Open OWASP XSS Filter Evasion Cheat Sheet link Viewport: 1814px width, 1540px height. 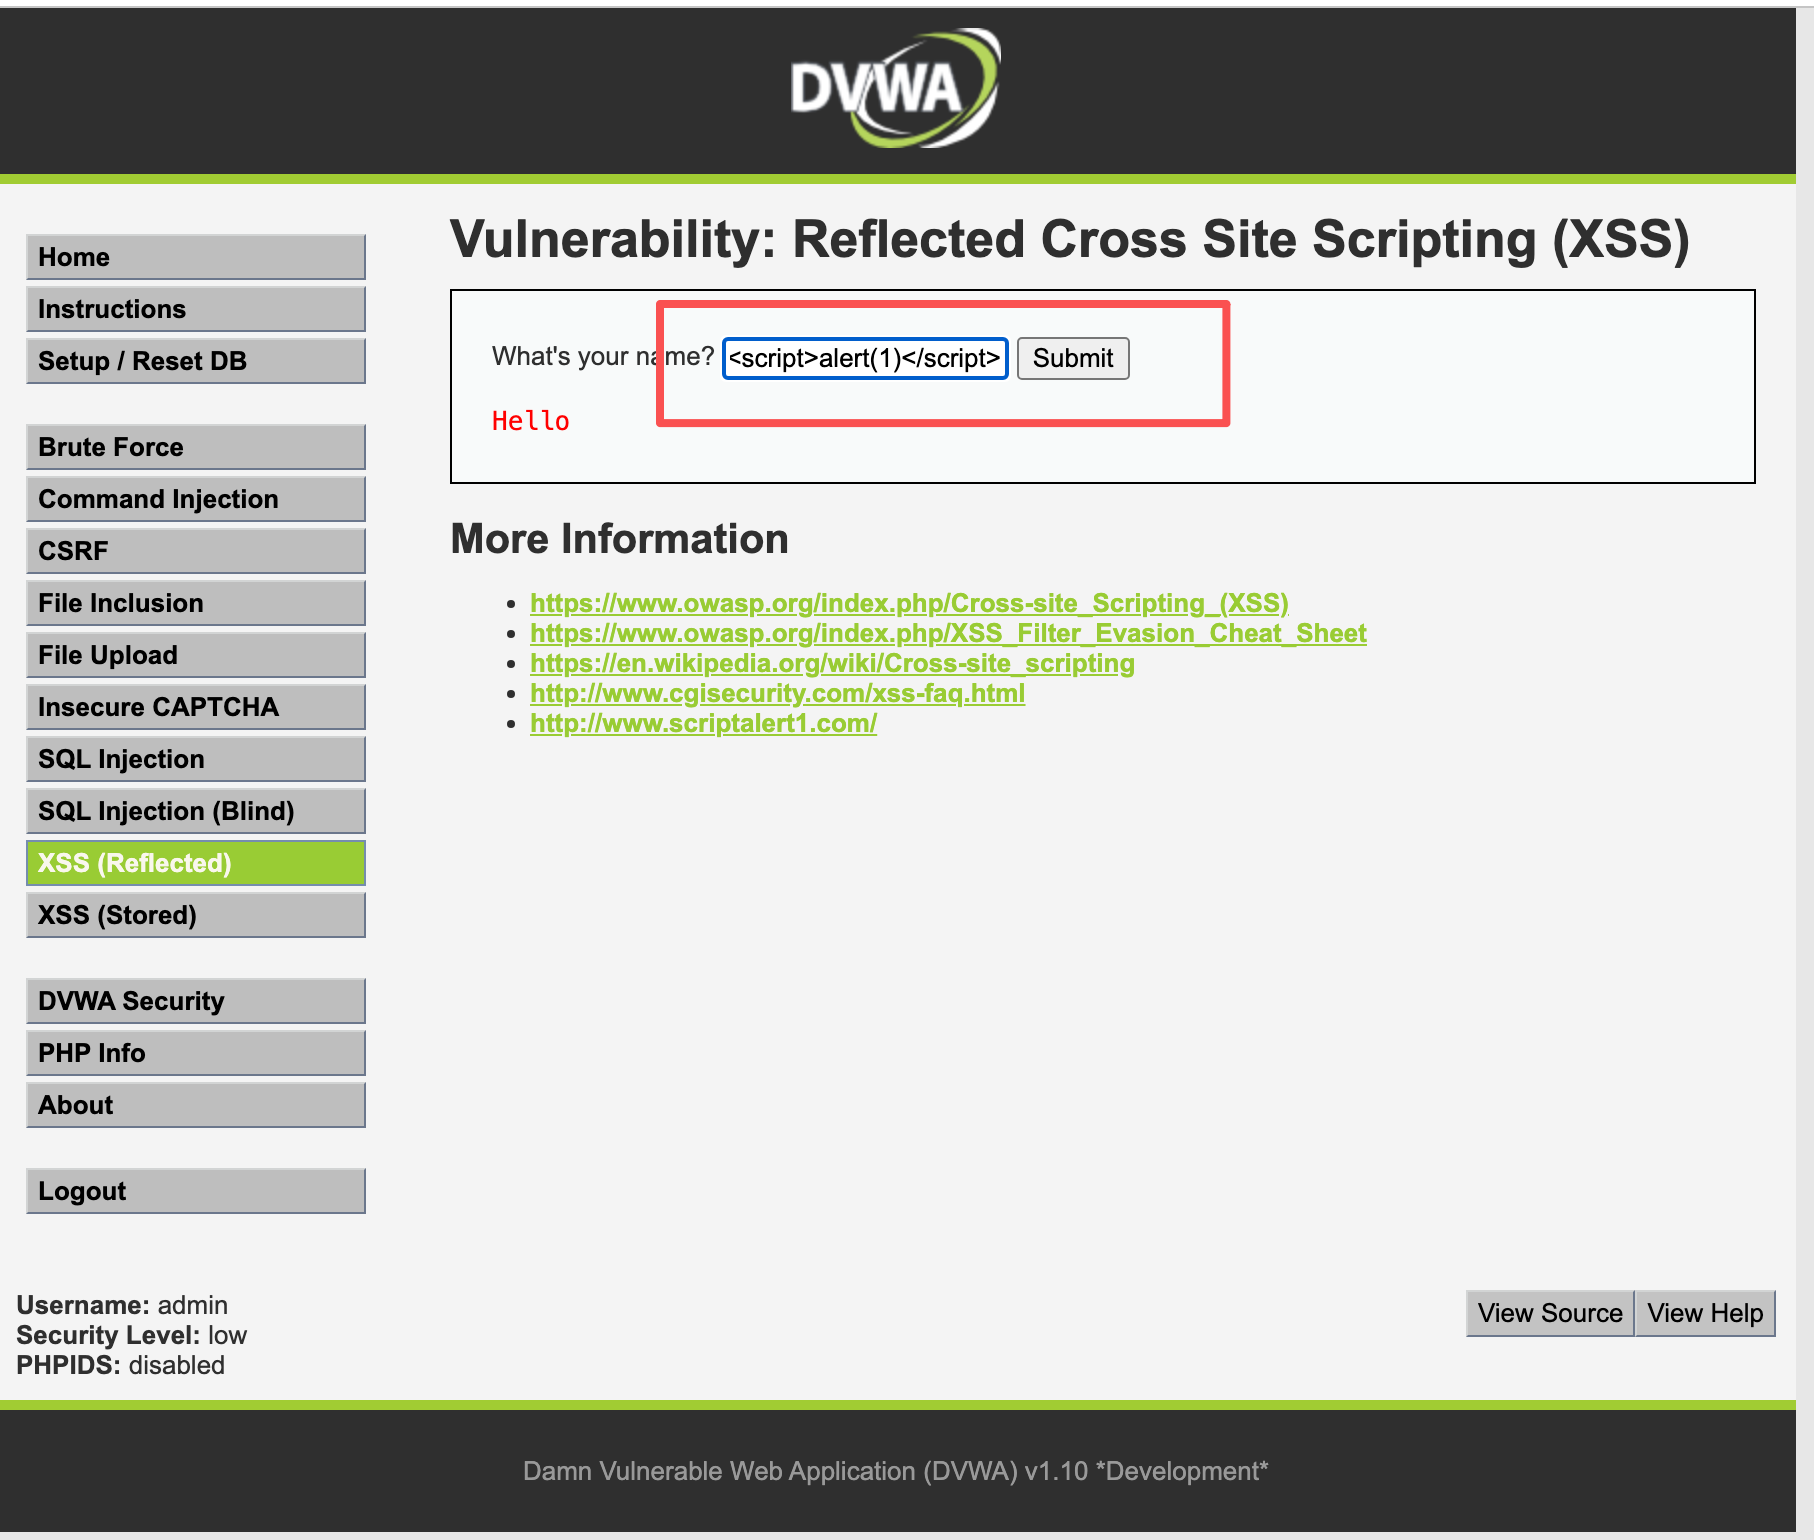pyautogui.click(x=948, y=633)
